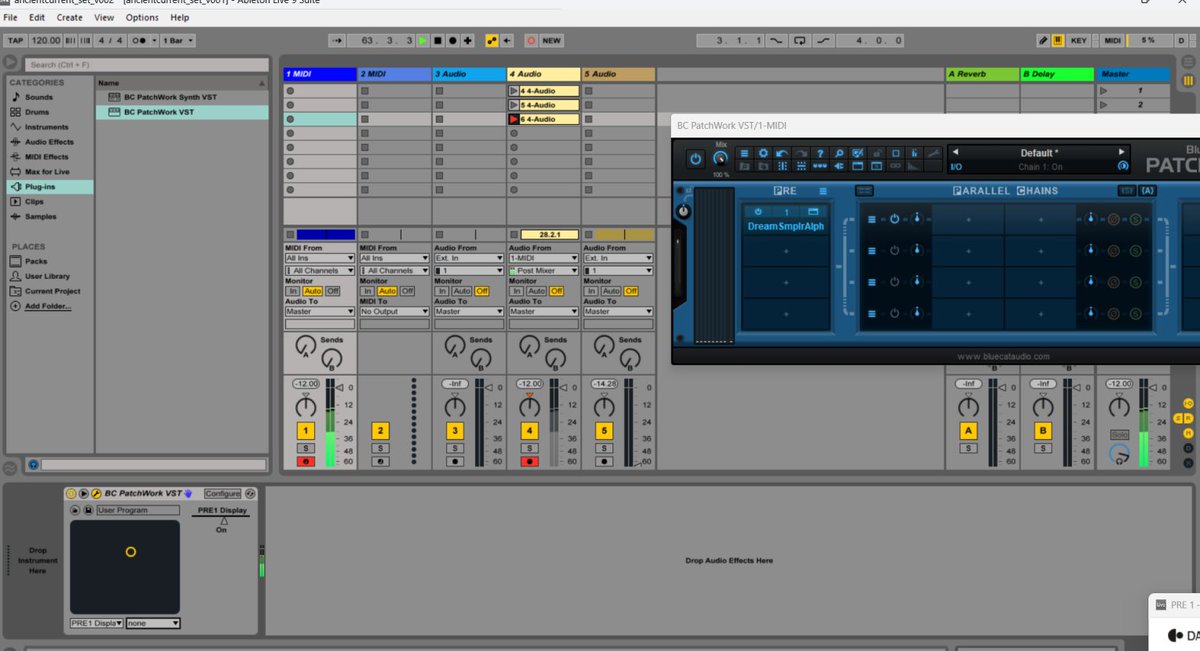Click the Session Record circle button
The image size is (1200, 651).
(531, 41)
